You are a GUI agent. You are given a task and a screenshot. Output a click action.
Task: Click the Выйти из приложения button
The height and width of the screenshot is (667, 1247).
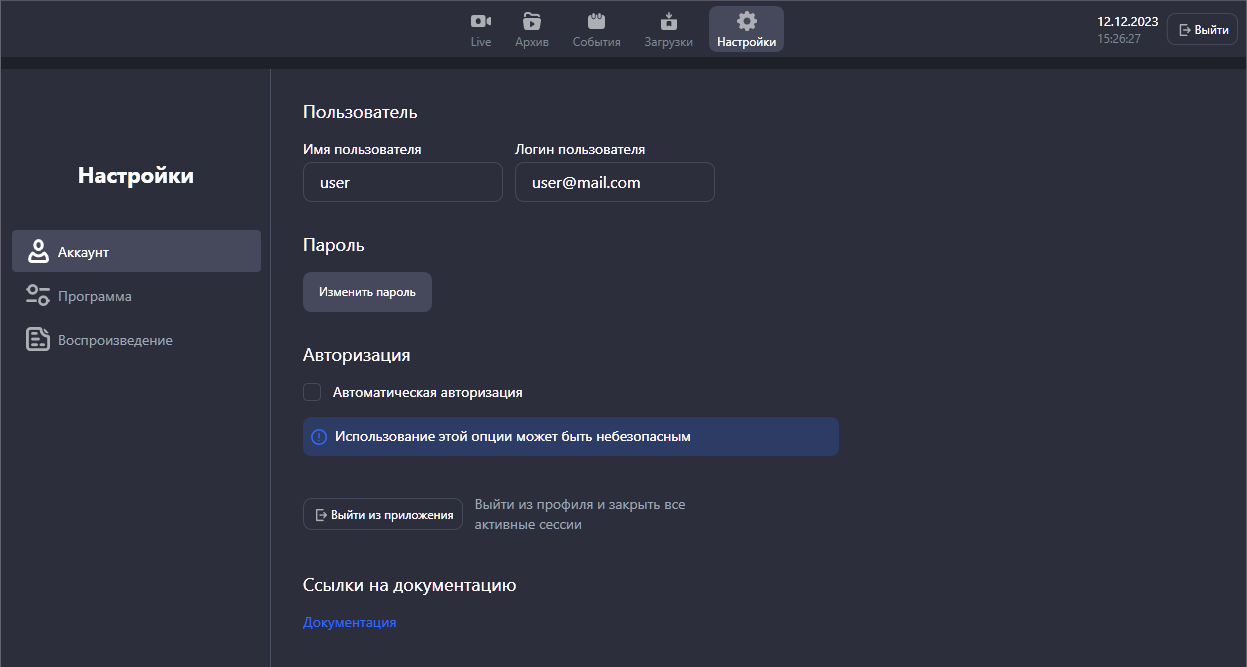point(383,514)
